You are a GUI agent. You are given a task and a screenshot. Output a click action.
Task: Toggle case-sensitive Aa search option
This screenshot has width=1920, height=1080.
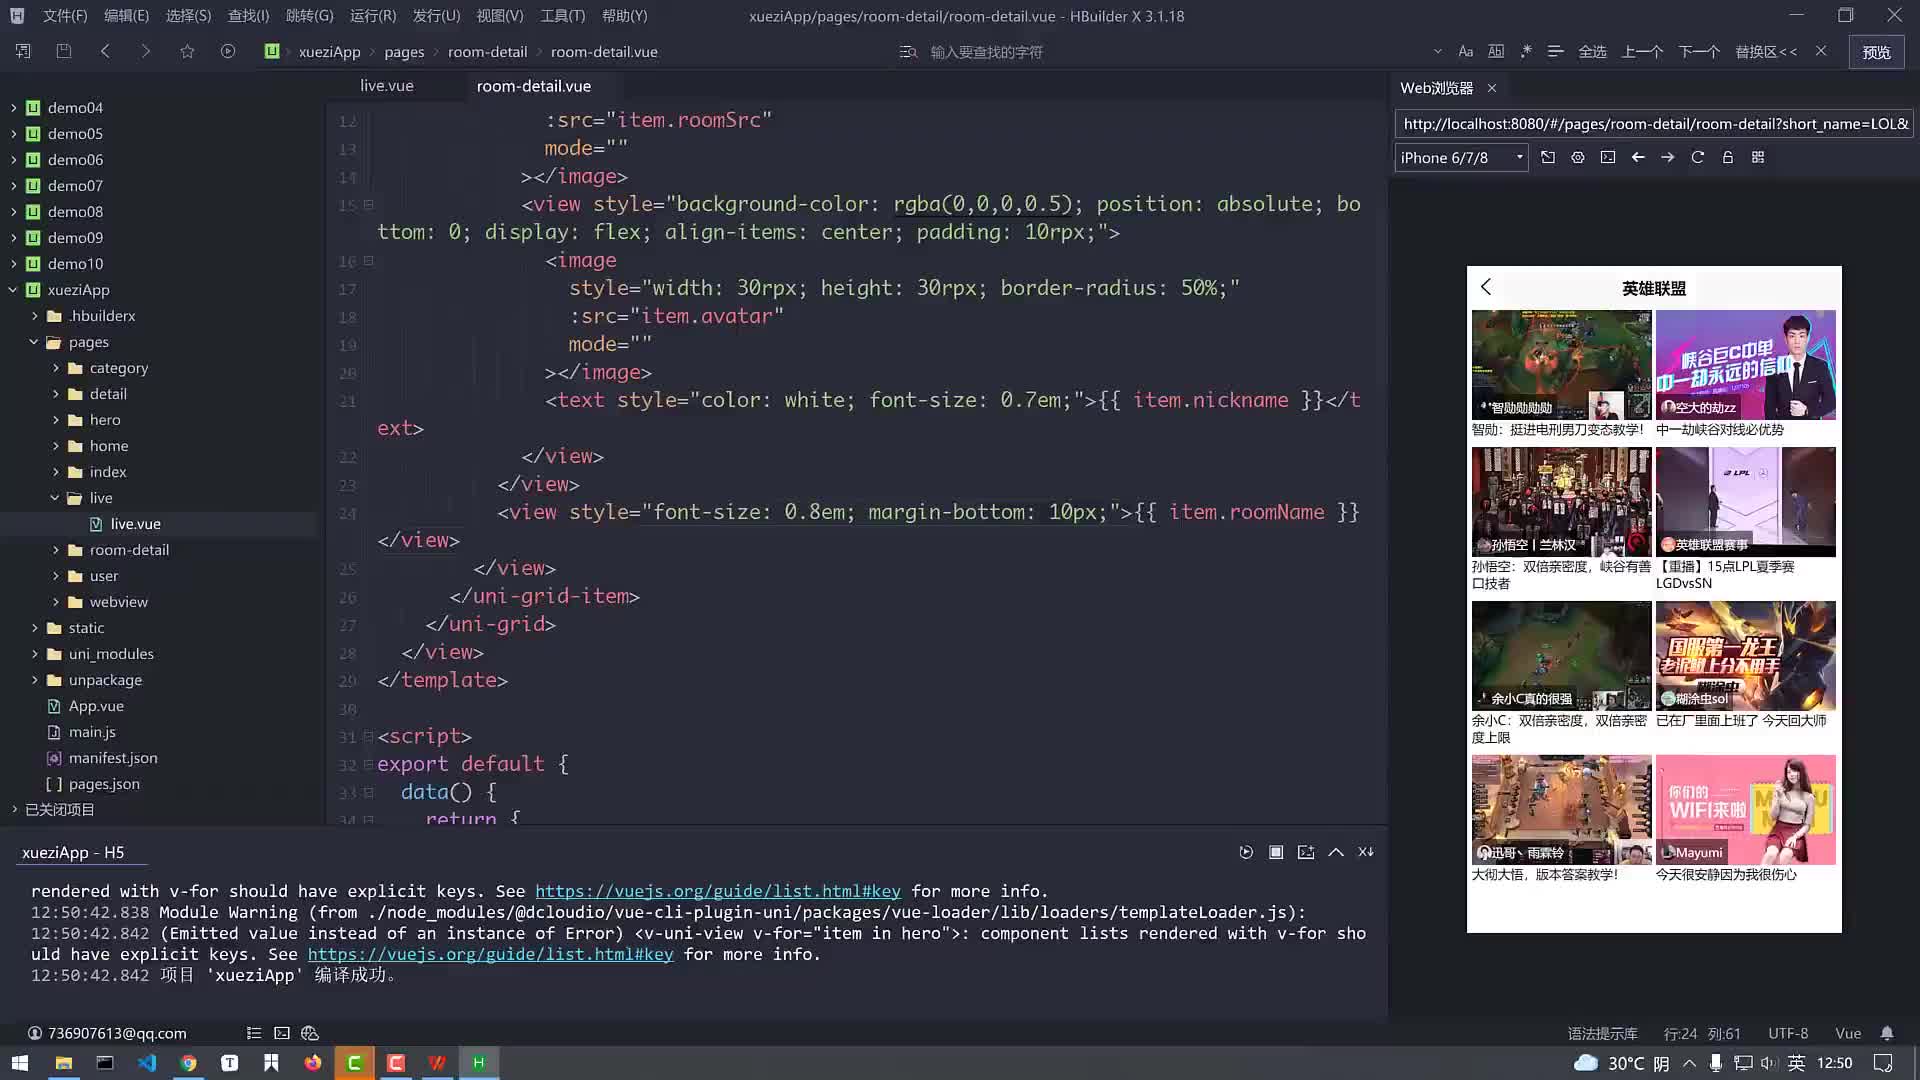pyautogui.click(x=1466, y=51)
